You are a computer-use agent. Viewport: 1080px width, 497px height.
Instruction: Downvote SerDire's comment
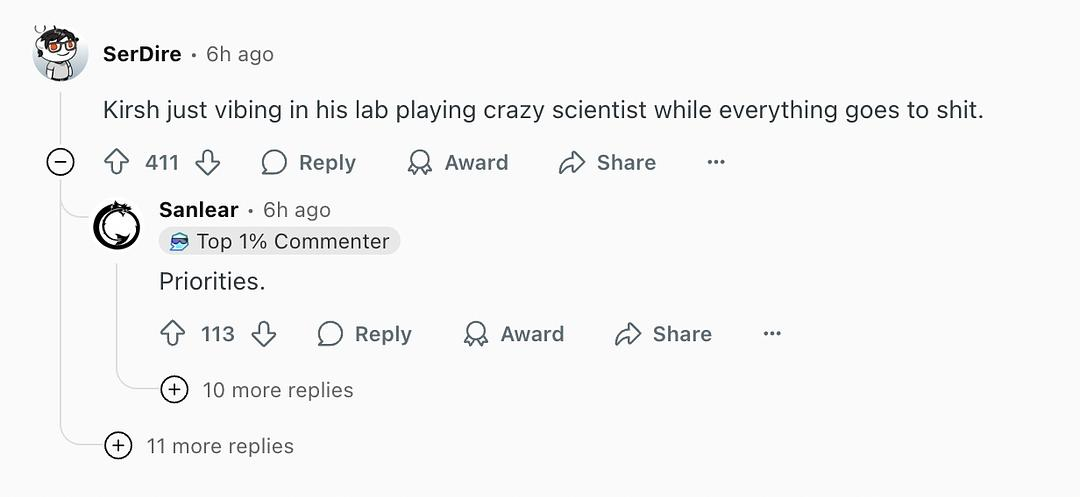pyautogui.click(x=207, y=163)
